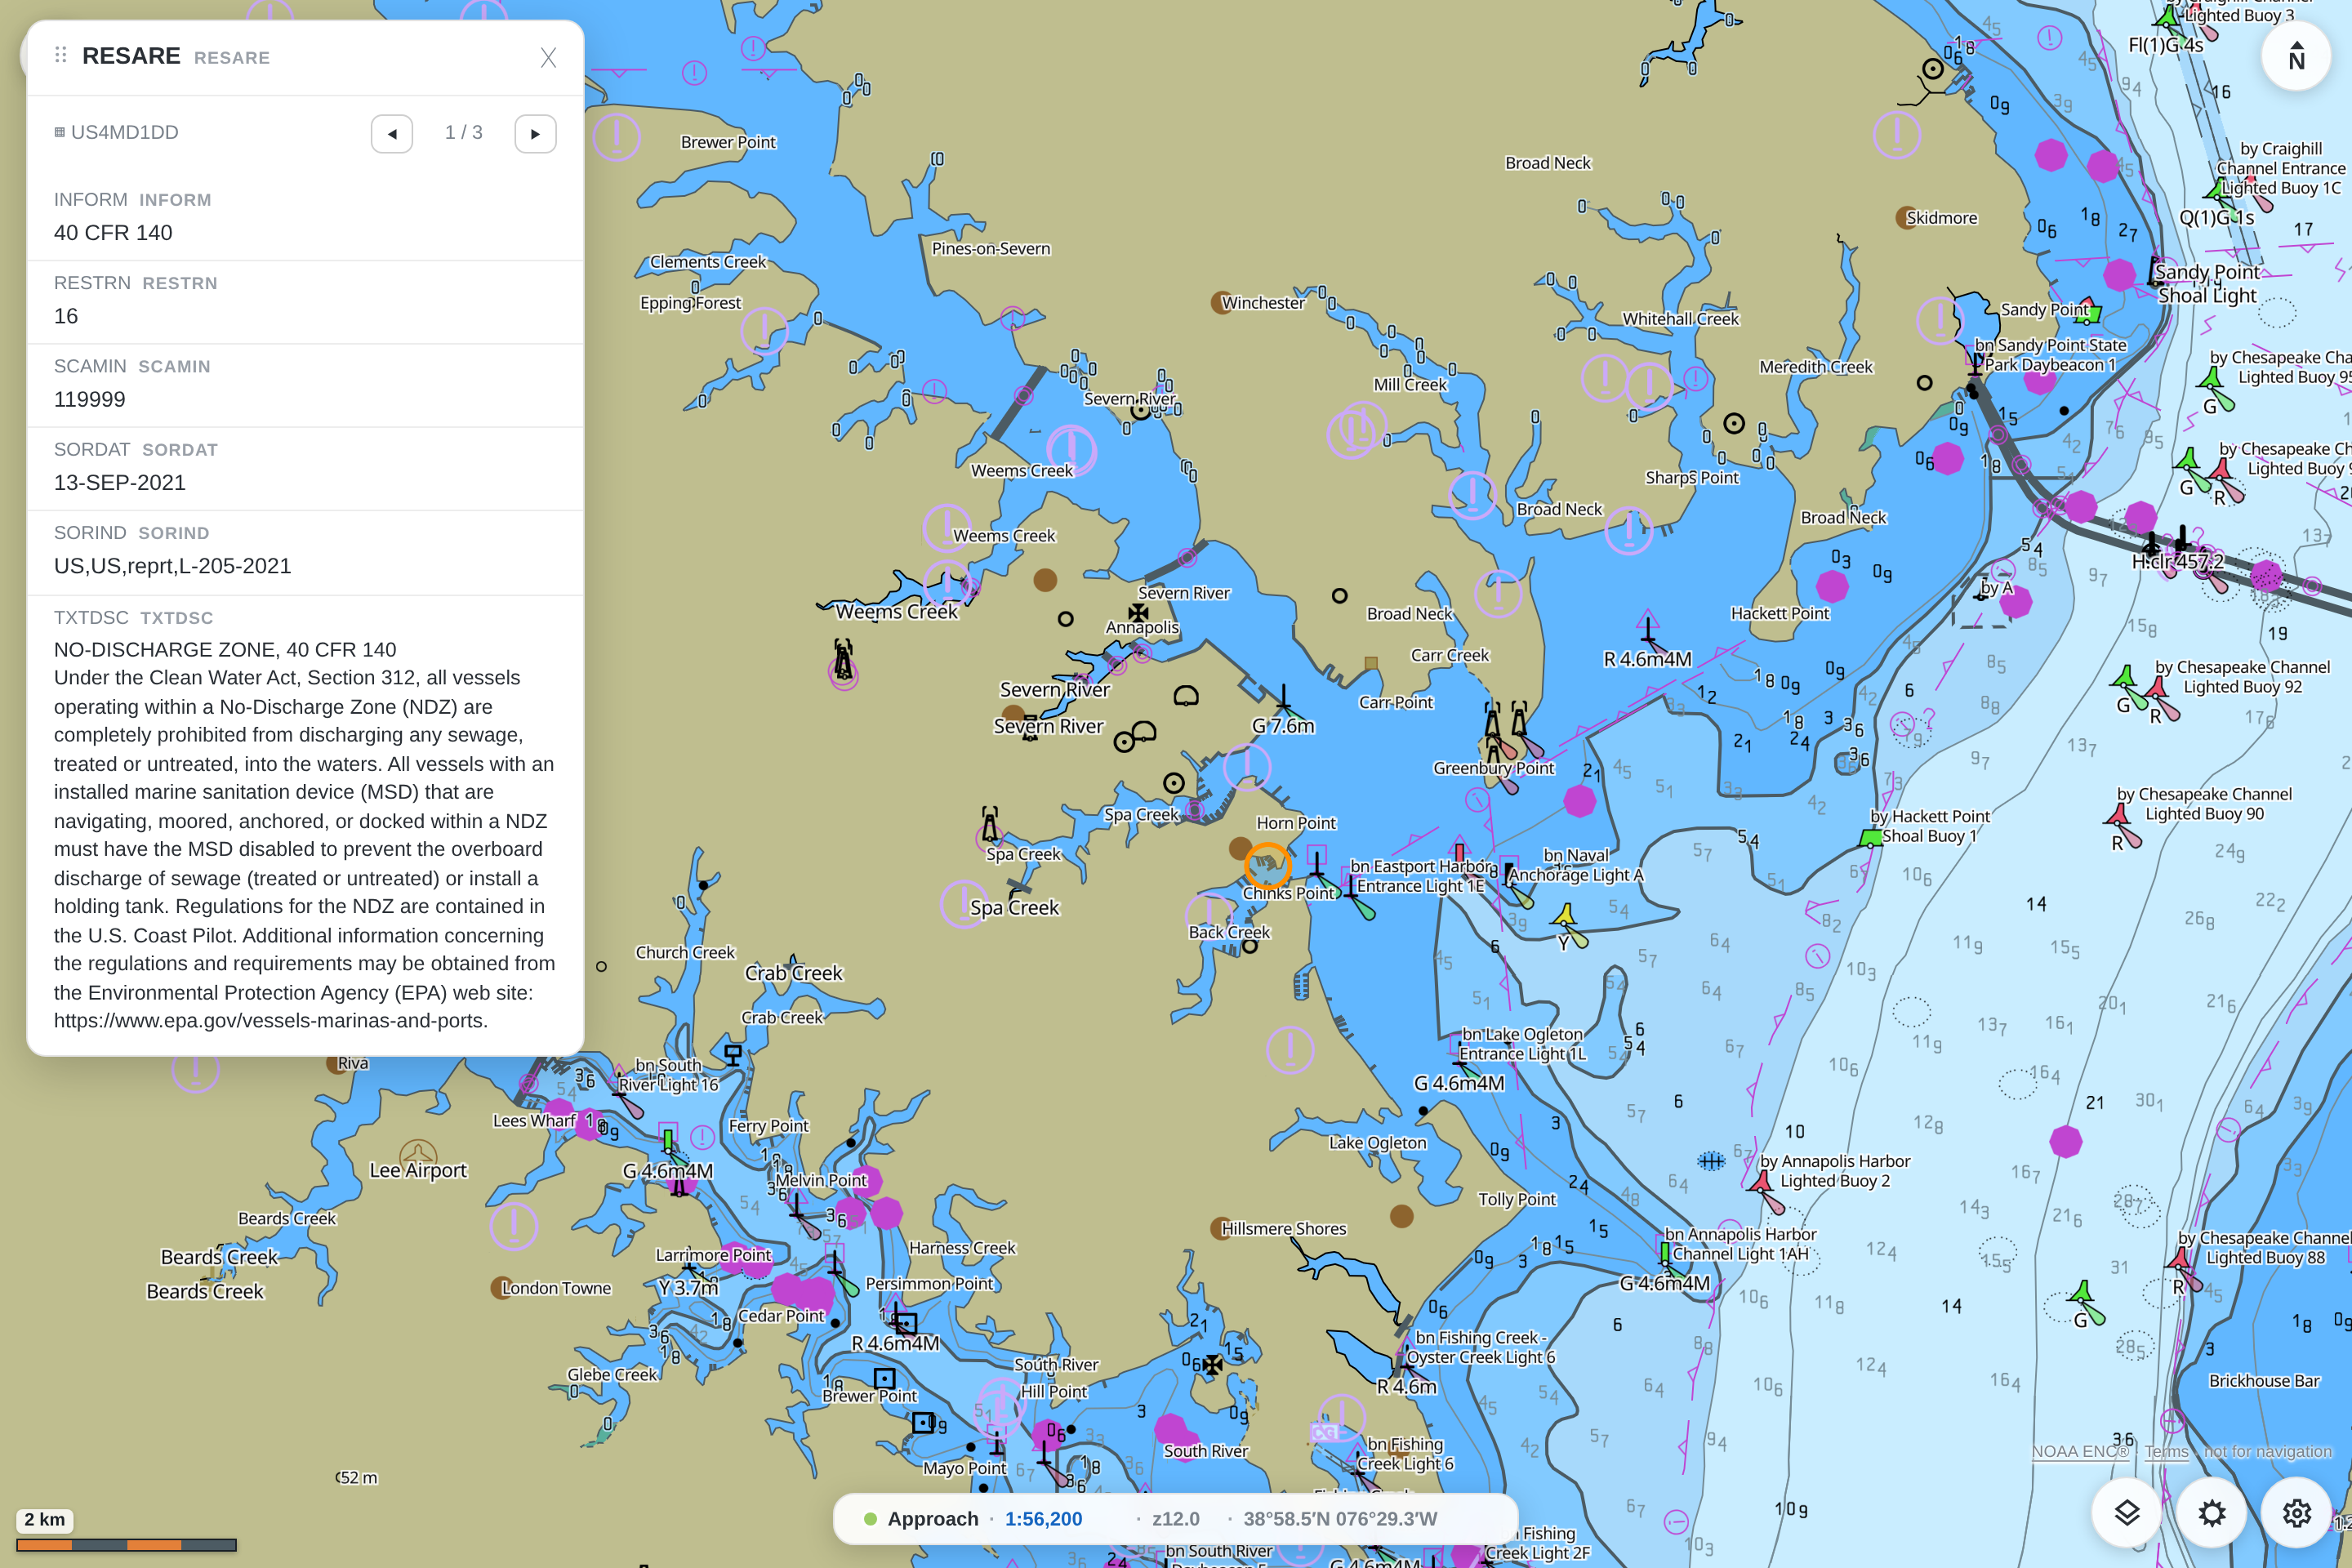Click the London Towne landmark dot
Image resolution: width=2352 pixels, height=1568 pixels.
(501, 1288)
